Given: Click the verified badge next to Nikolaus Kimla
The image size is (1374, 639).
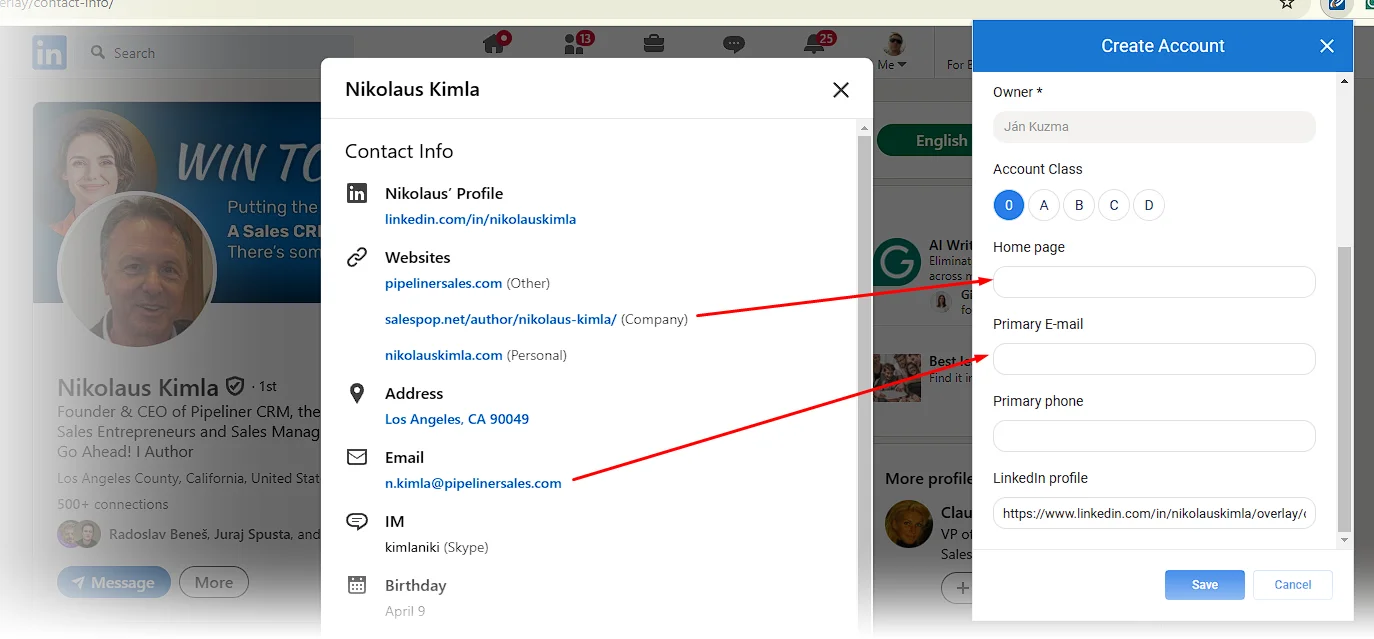Looking at the screenshot, I should [x=235, y=386].
